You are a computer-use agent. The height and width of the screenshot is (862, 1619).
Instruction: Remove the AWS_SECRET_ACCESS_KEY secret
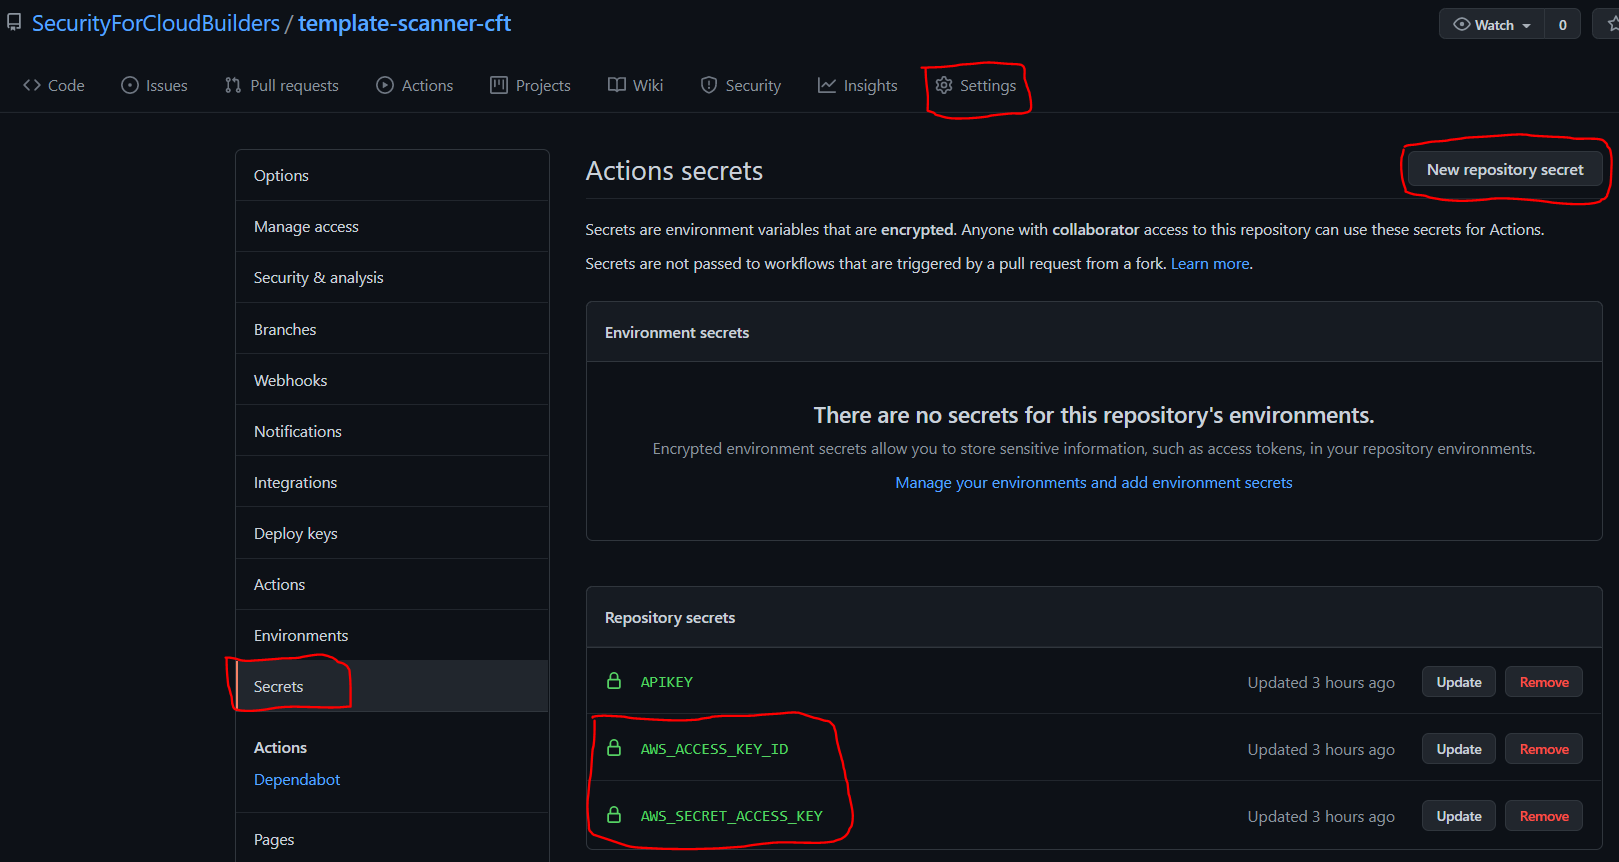(x=1544, y=816)
